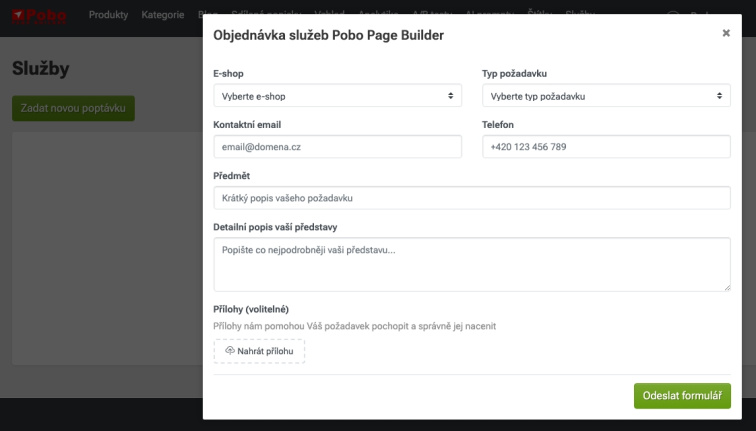
Task: Click the Detailní popis textarea
Action: (472, 263)
